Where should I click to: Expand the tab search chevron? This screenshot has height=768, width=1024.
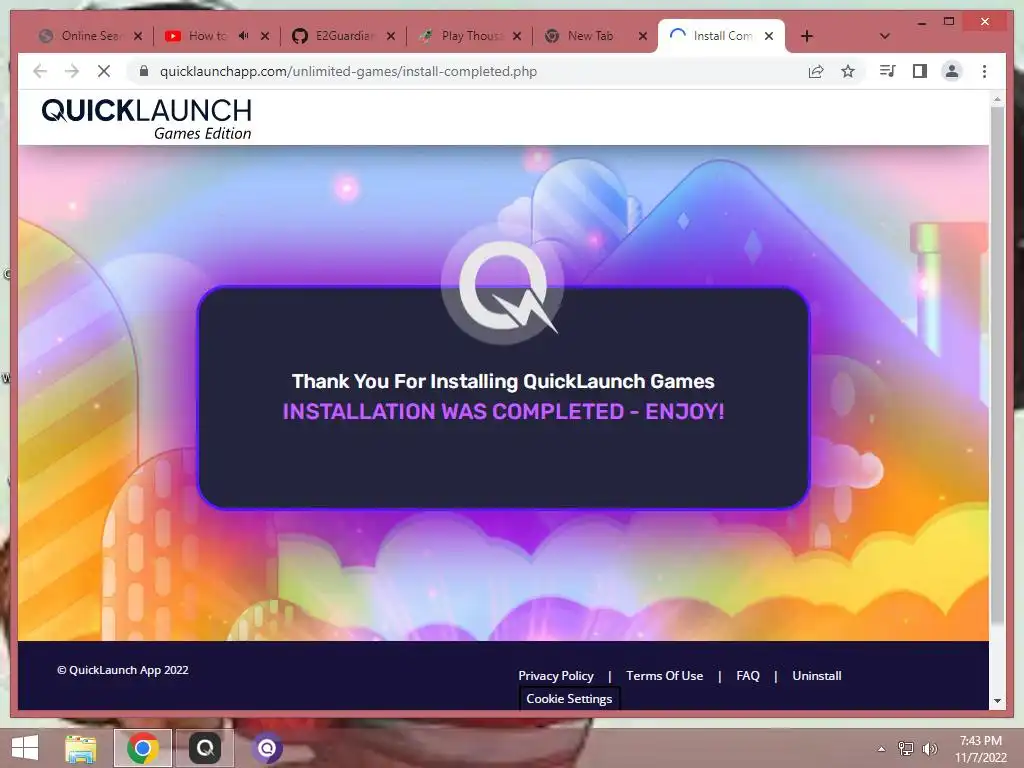click(885, 36)
